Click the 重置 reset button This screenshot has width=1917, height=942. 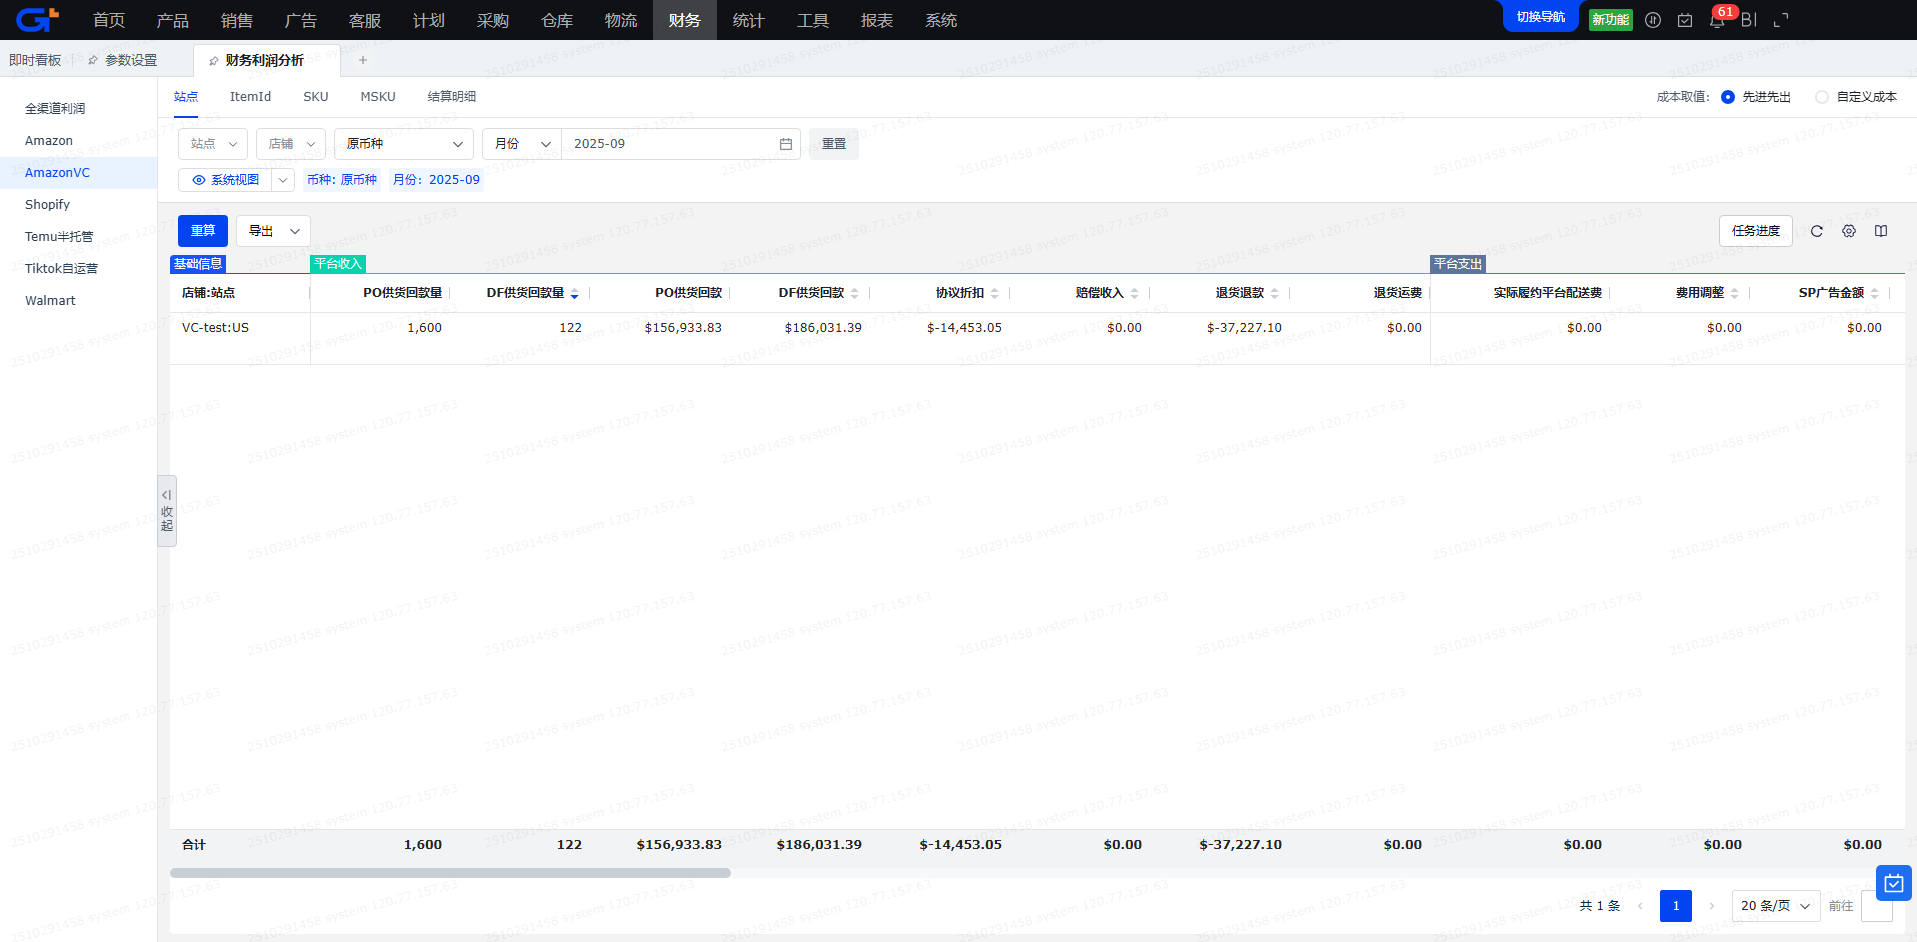(x=834, y=144)
